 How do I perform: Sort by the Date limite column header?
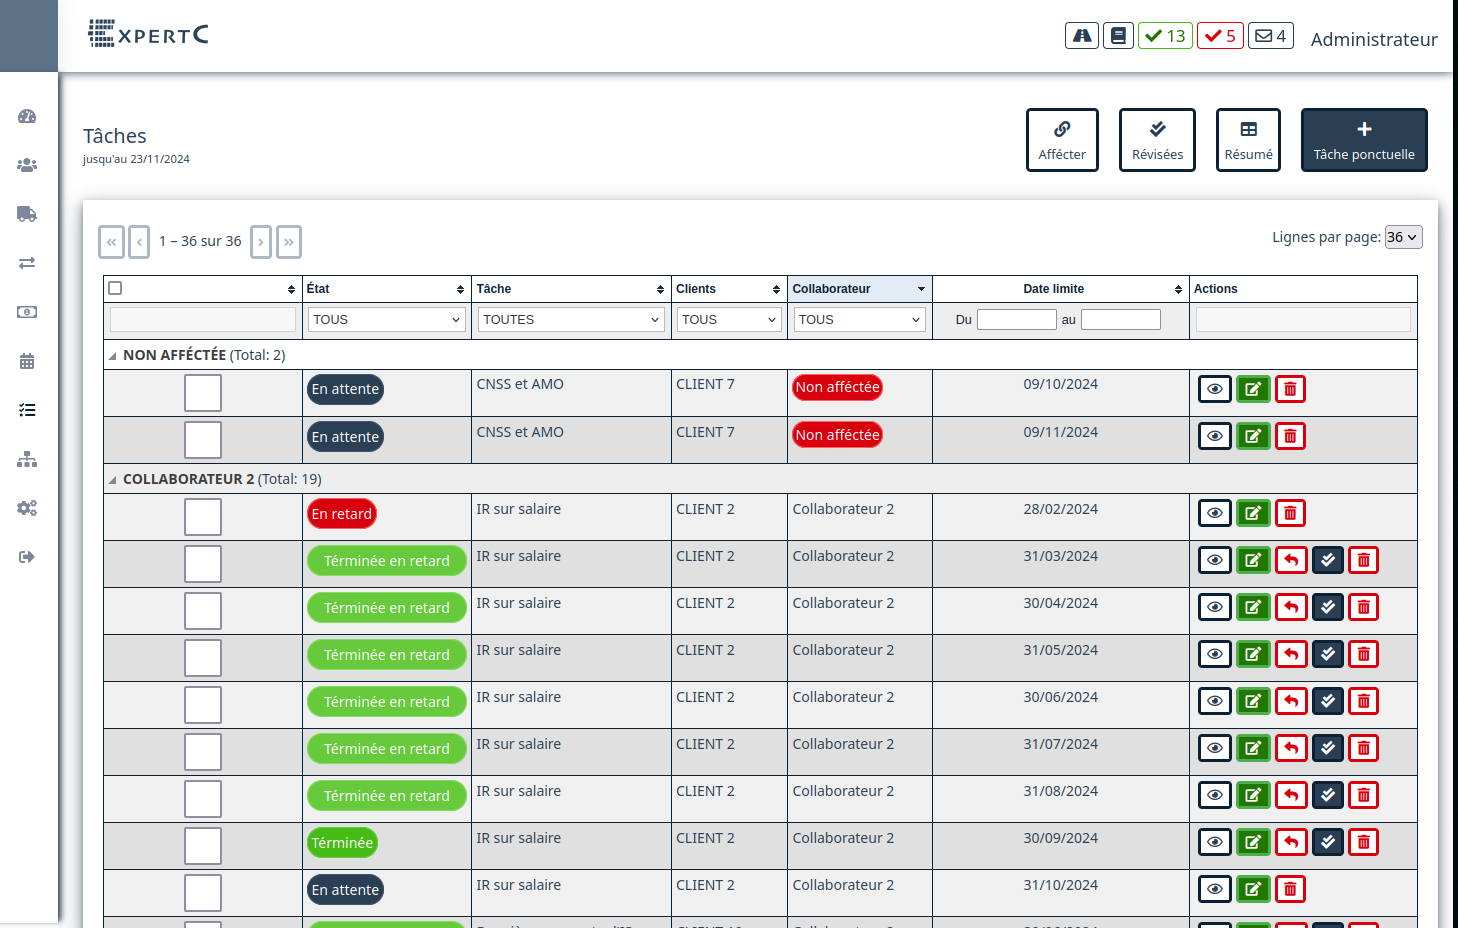point(1054,289)
